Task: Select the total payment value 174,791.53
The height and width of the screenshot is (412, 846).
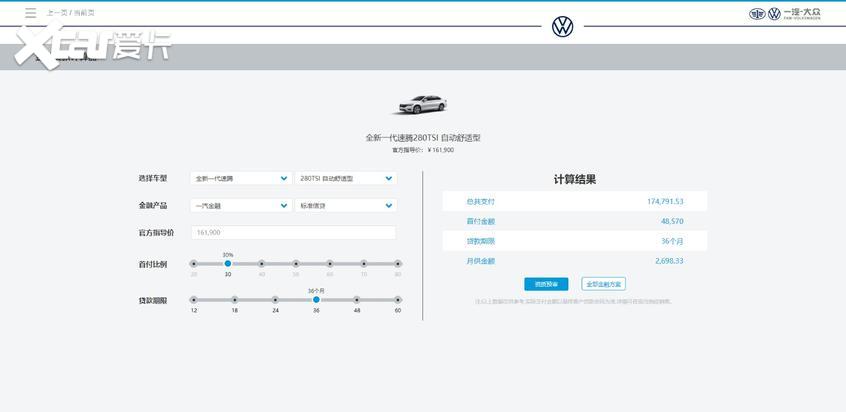Action: pyautogui.click(x=665, y=202)
